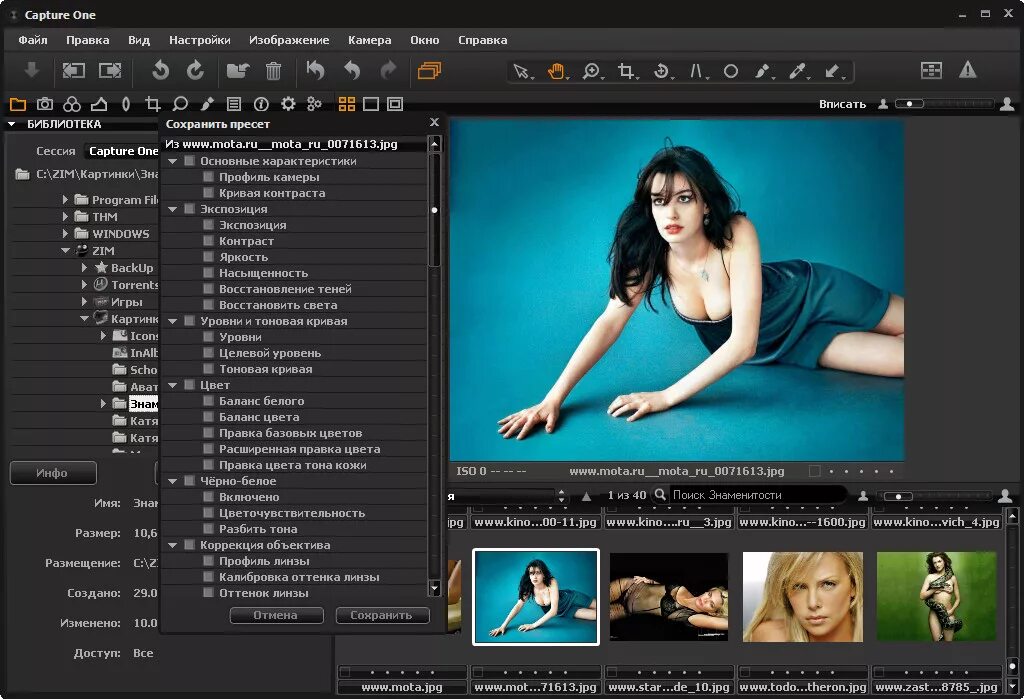Check the Профиль камеры checkbox

[x=208, y=176]
